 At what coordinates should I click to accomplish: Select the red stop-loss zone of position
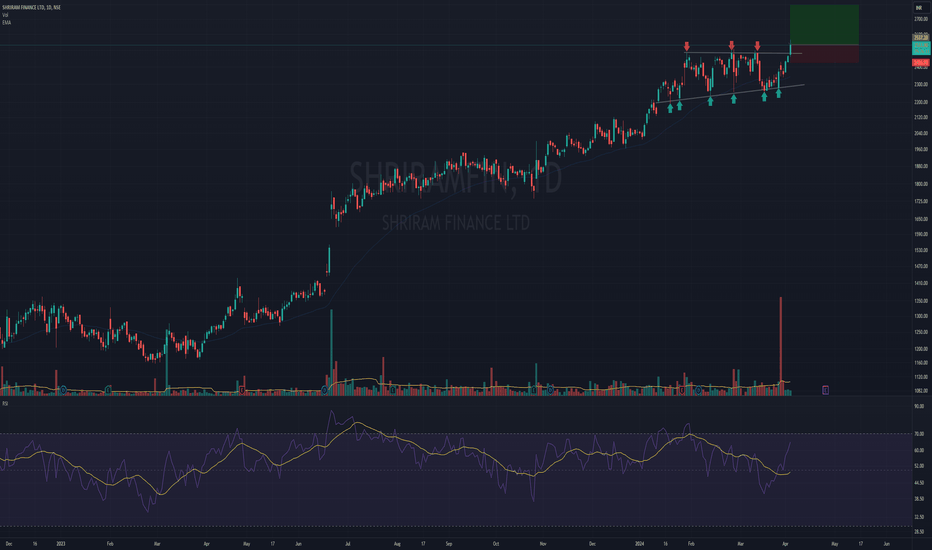pos(824,54)
